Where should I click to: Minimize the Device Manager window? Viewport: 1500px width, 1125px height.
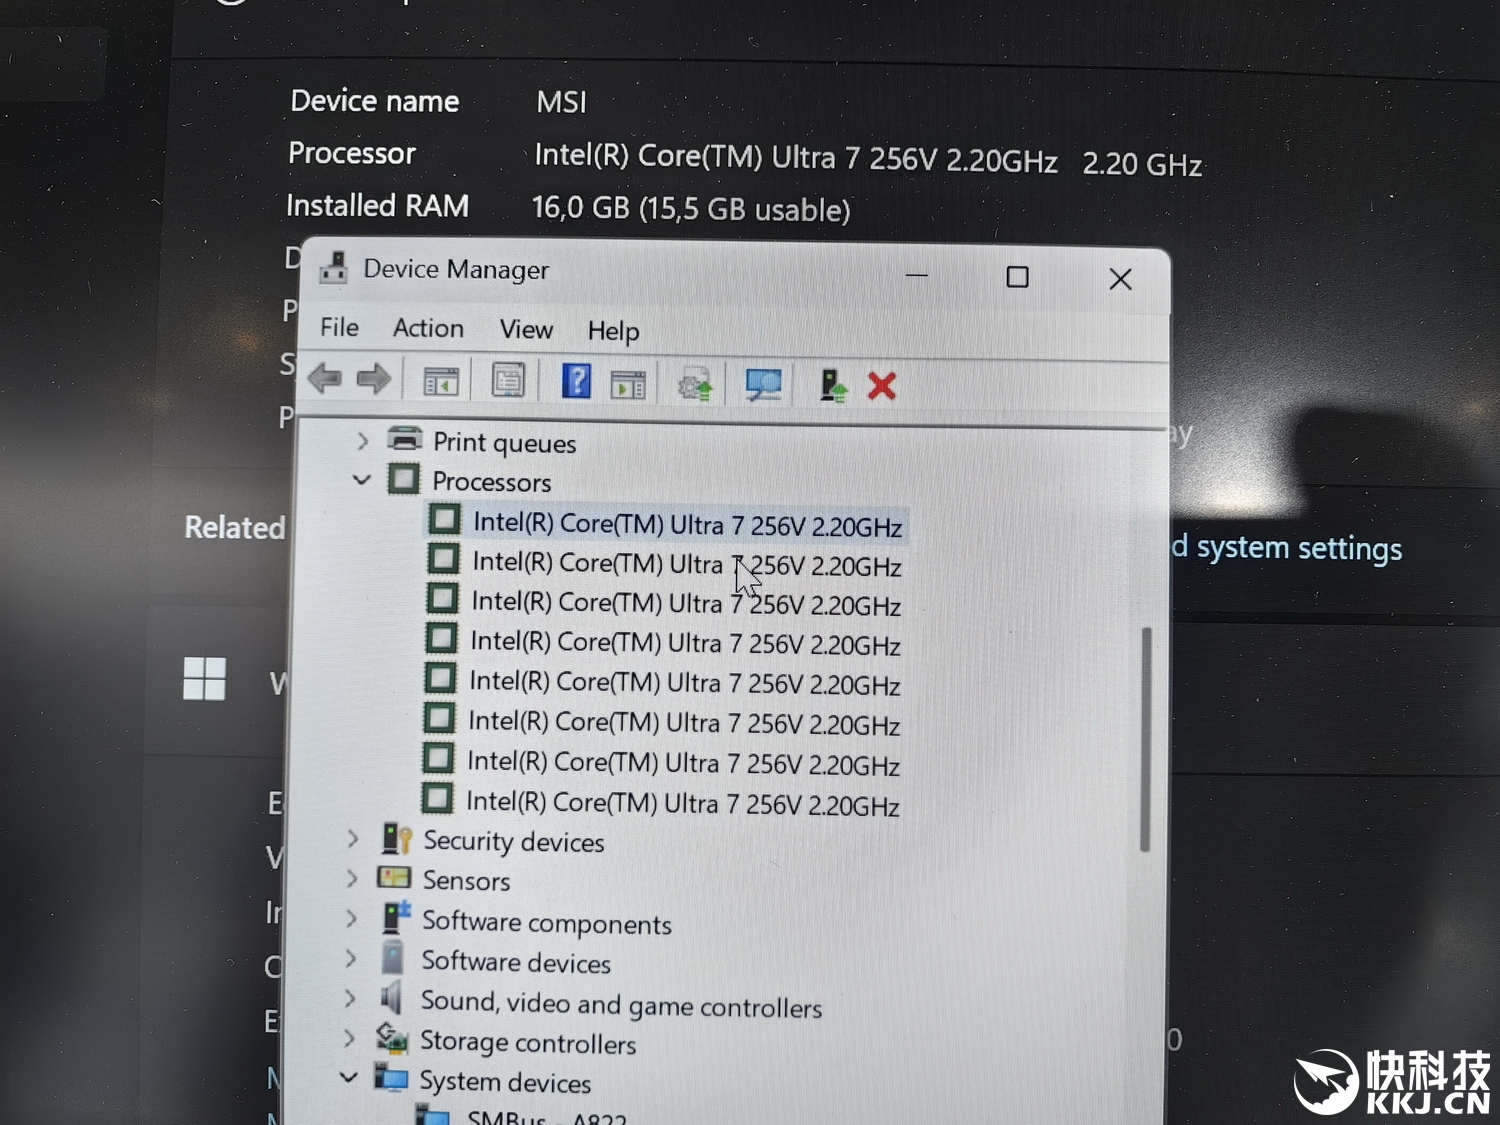click(916, 275)
